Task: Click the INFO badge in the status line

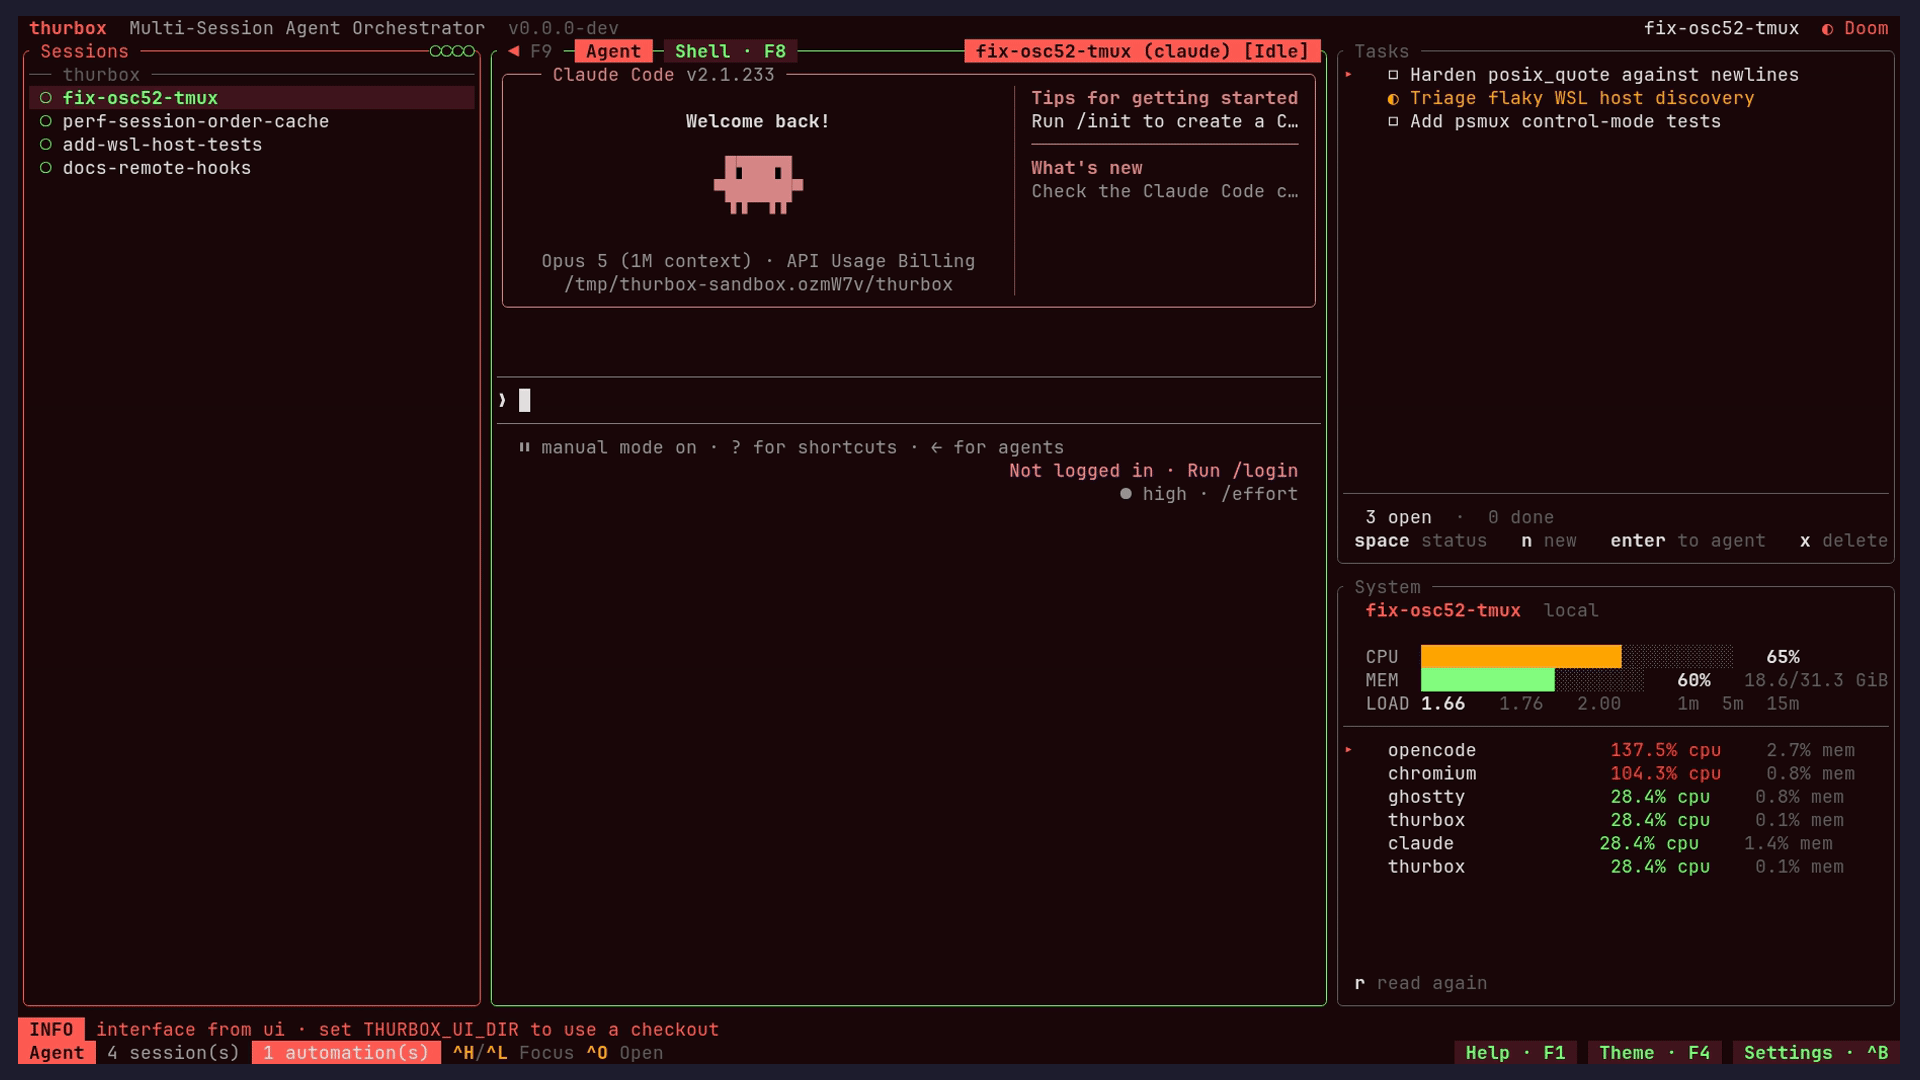Action: click(51, 1030)
